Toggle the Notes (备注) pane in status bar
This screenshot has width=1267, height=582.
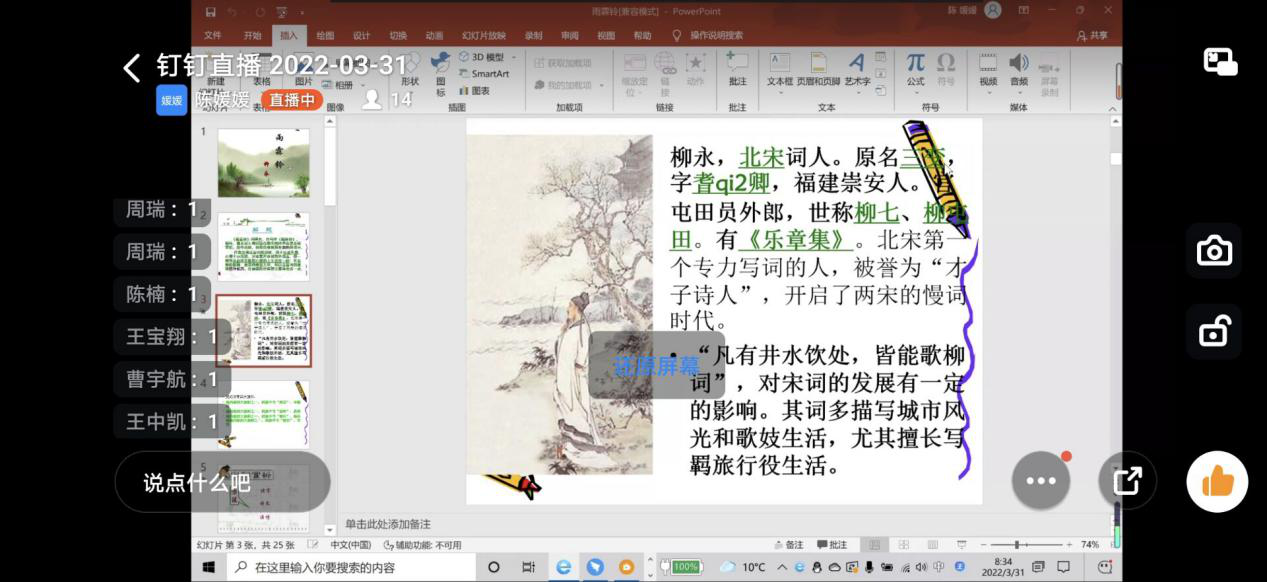point(790,544)
